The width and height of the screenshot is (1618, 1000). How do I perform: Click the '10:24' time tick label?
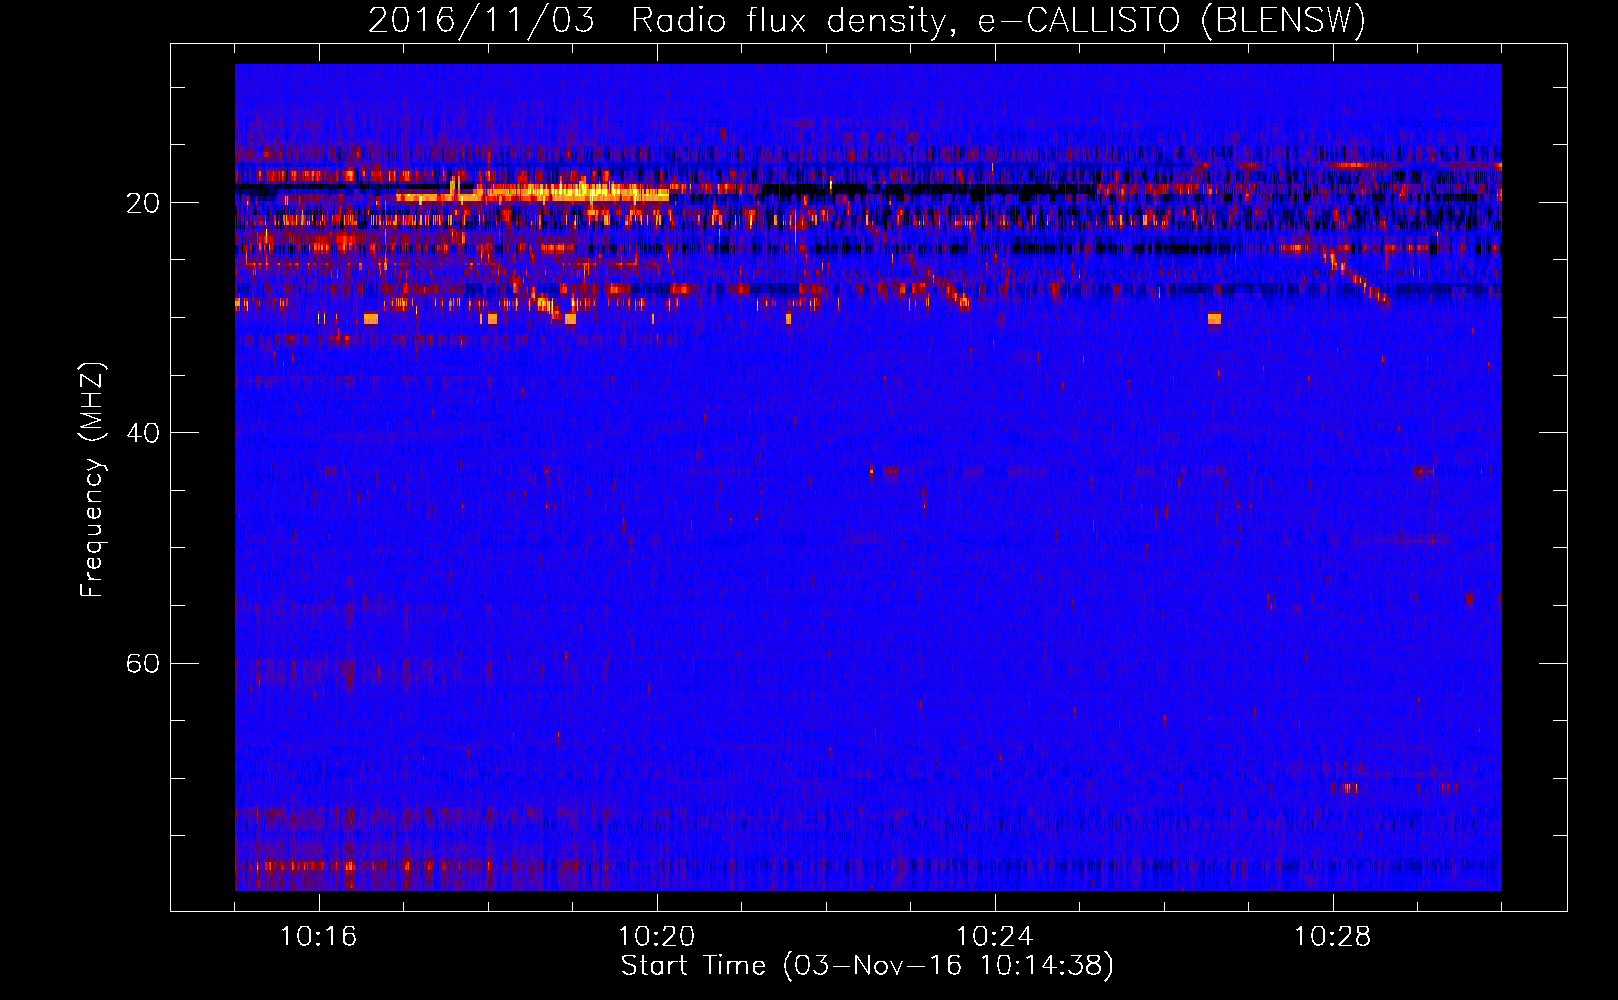(995, 936)
